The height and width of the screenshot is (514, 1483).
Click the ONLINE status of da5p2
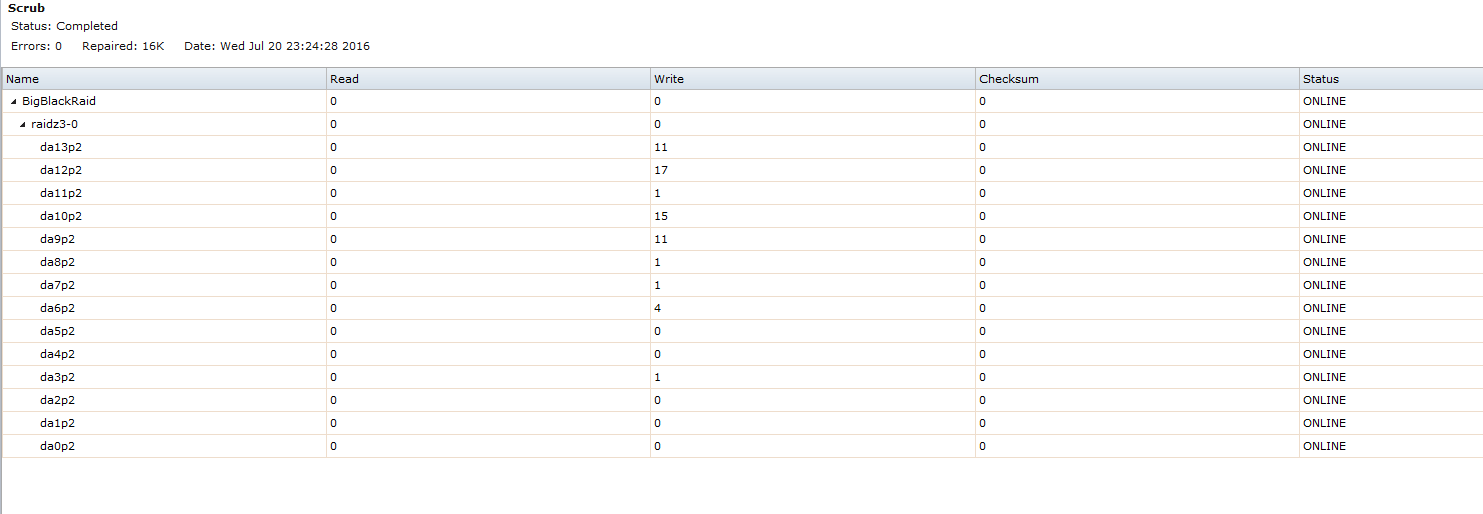pyautogui.click(x=1324, y=331)
